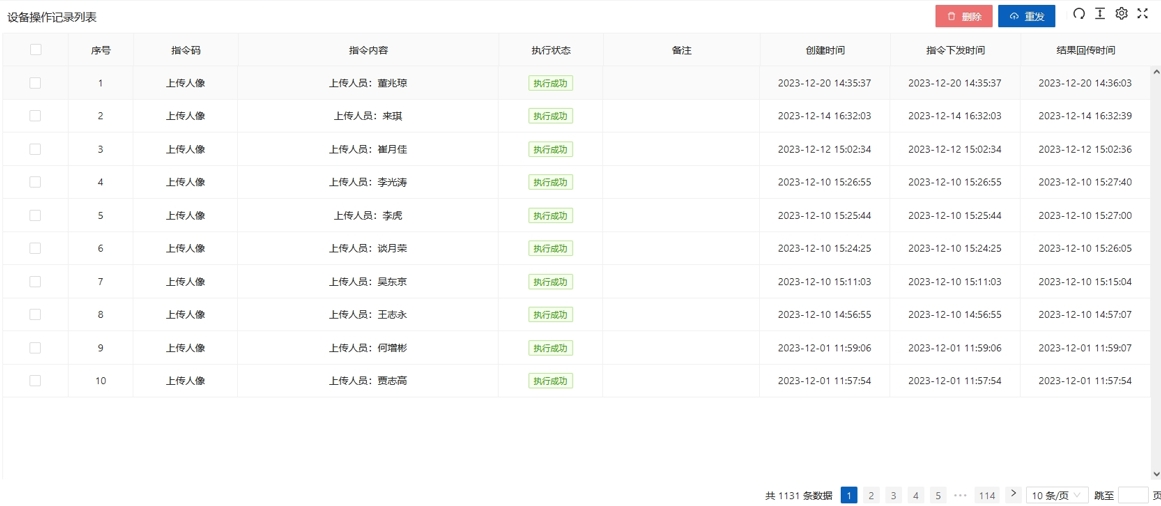Click the 创建时间 column header
Image resolution: width=1161 pixels, height=506 pixels.
coord(825,50)
